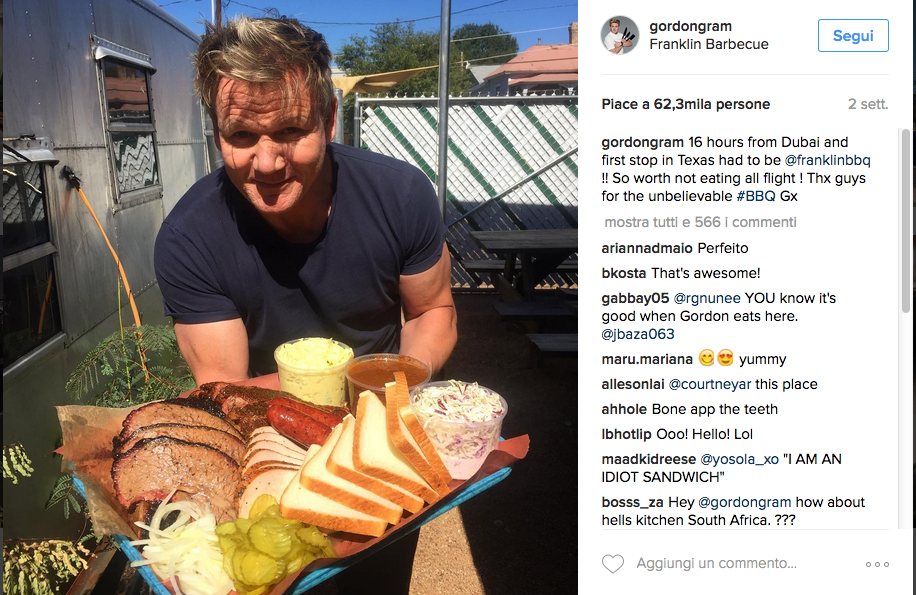The width and height of the screenshot is (916, 595).
Task: Click the @rgnunee mention
Action: (707, 298)
